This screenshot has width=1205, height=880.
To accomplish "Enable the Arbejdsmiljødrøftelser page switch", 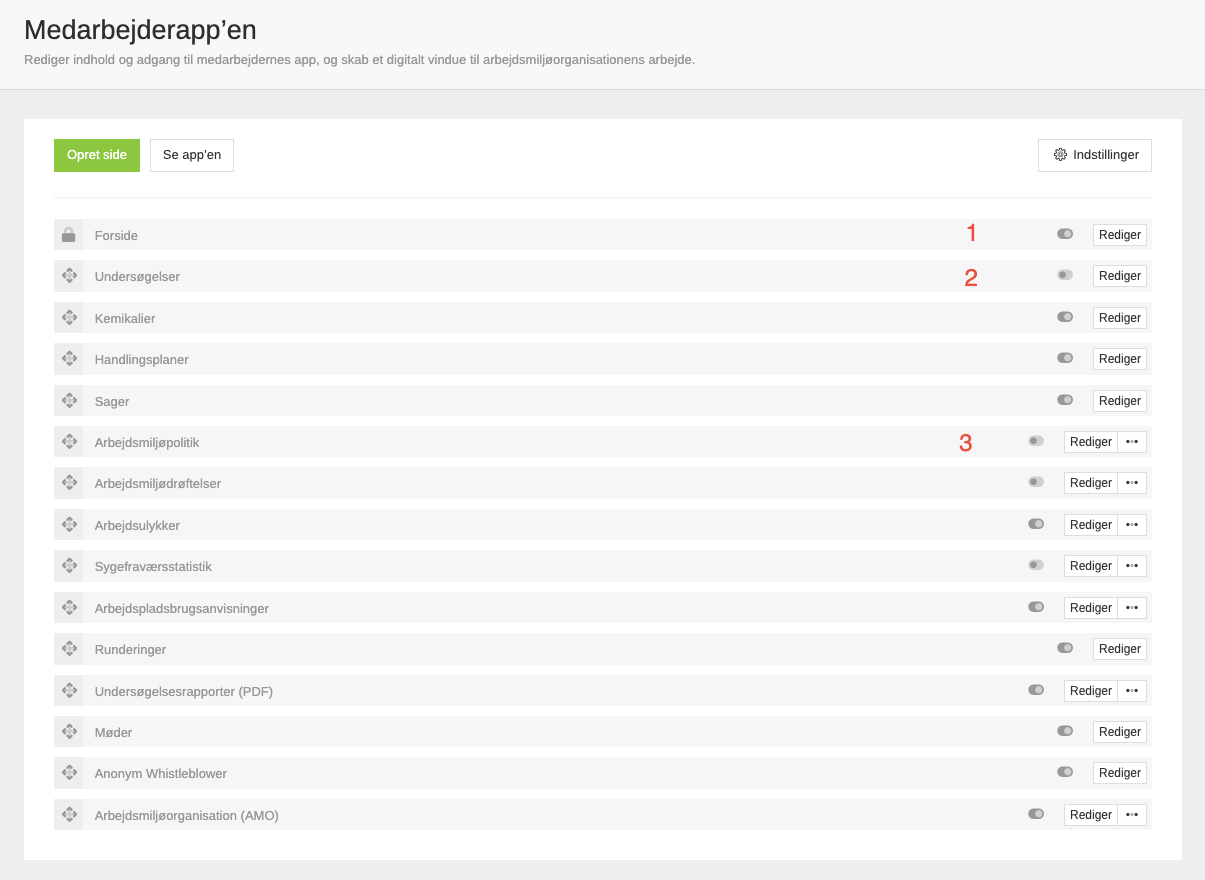I will click(x=1036, y=482).
